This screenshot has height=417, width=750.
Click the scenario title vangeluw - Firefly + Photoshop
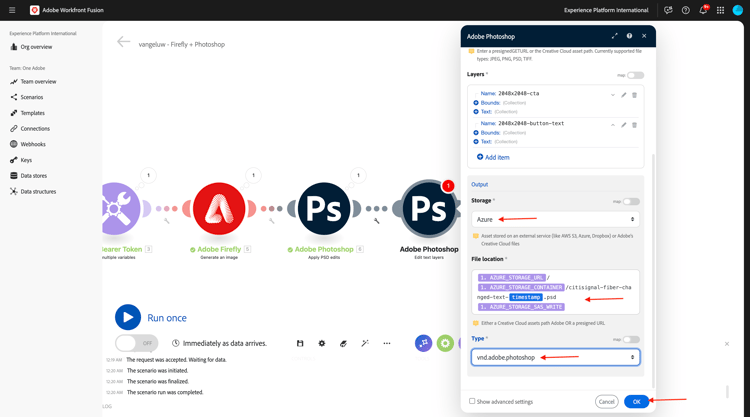(x=182, y=44)
